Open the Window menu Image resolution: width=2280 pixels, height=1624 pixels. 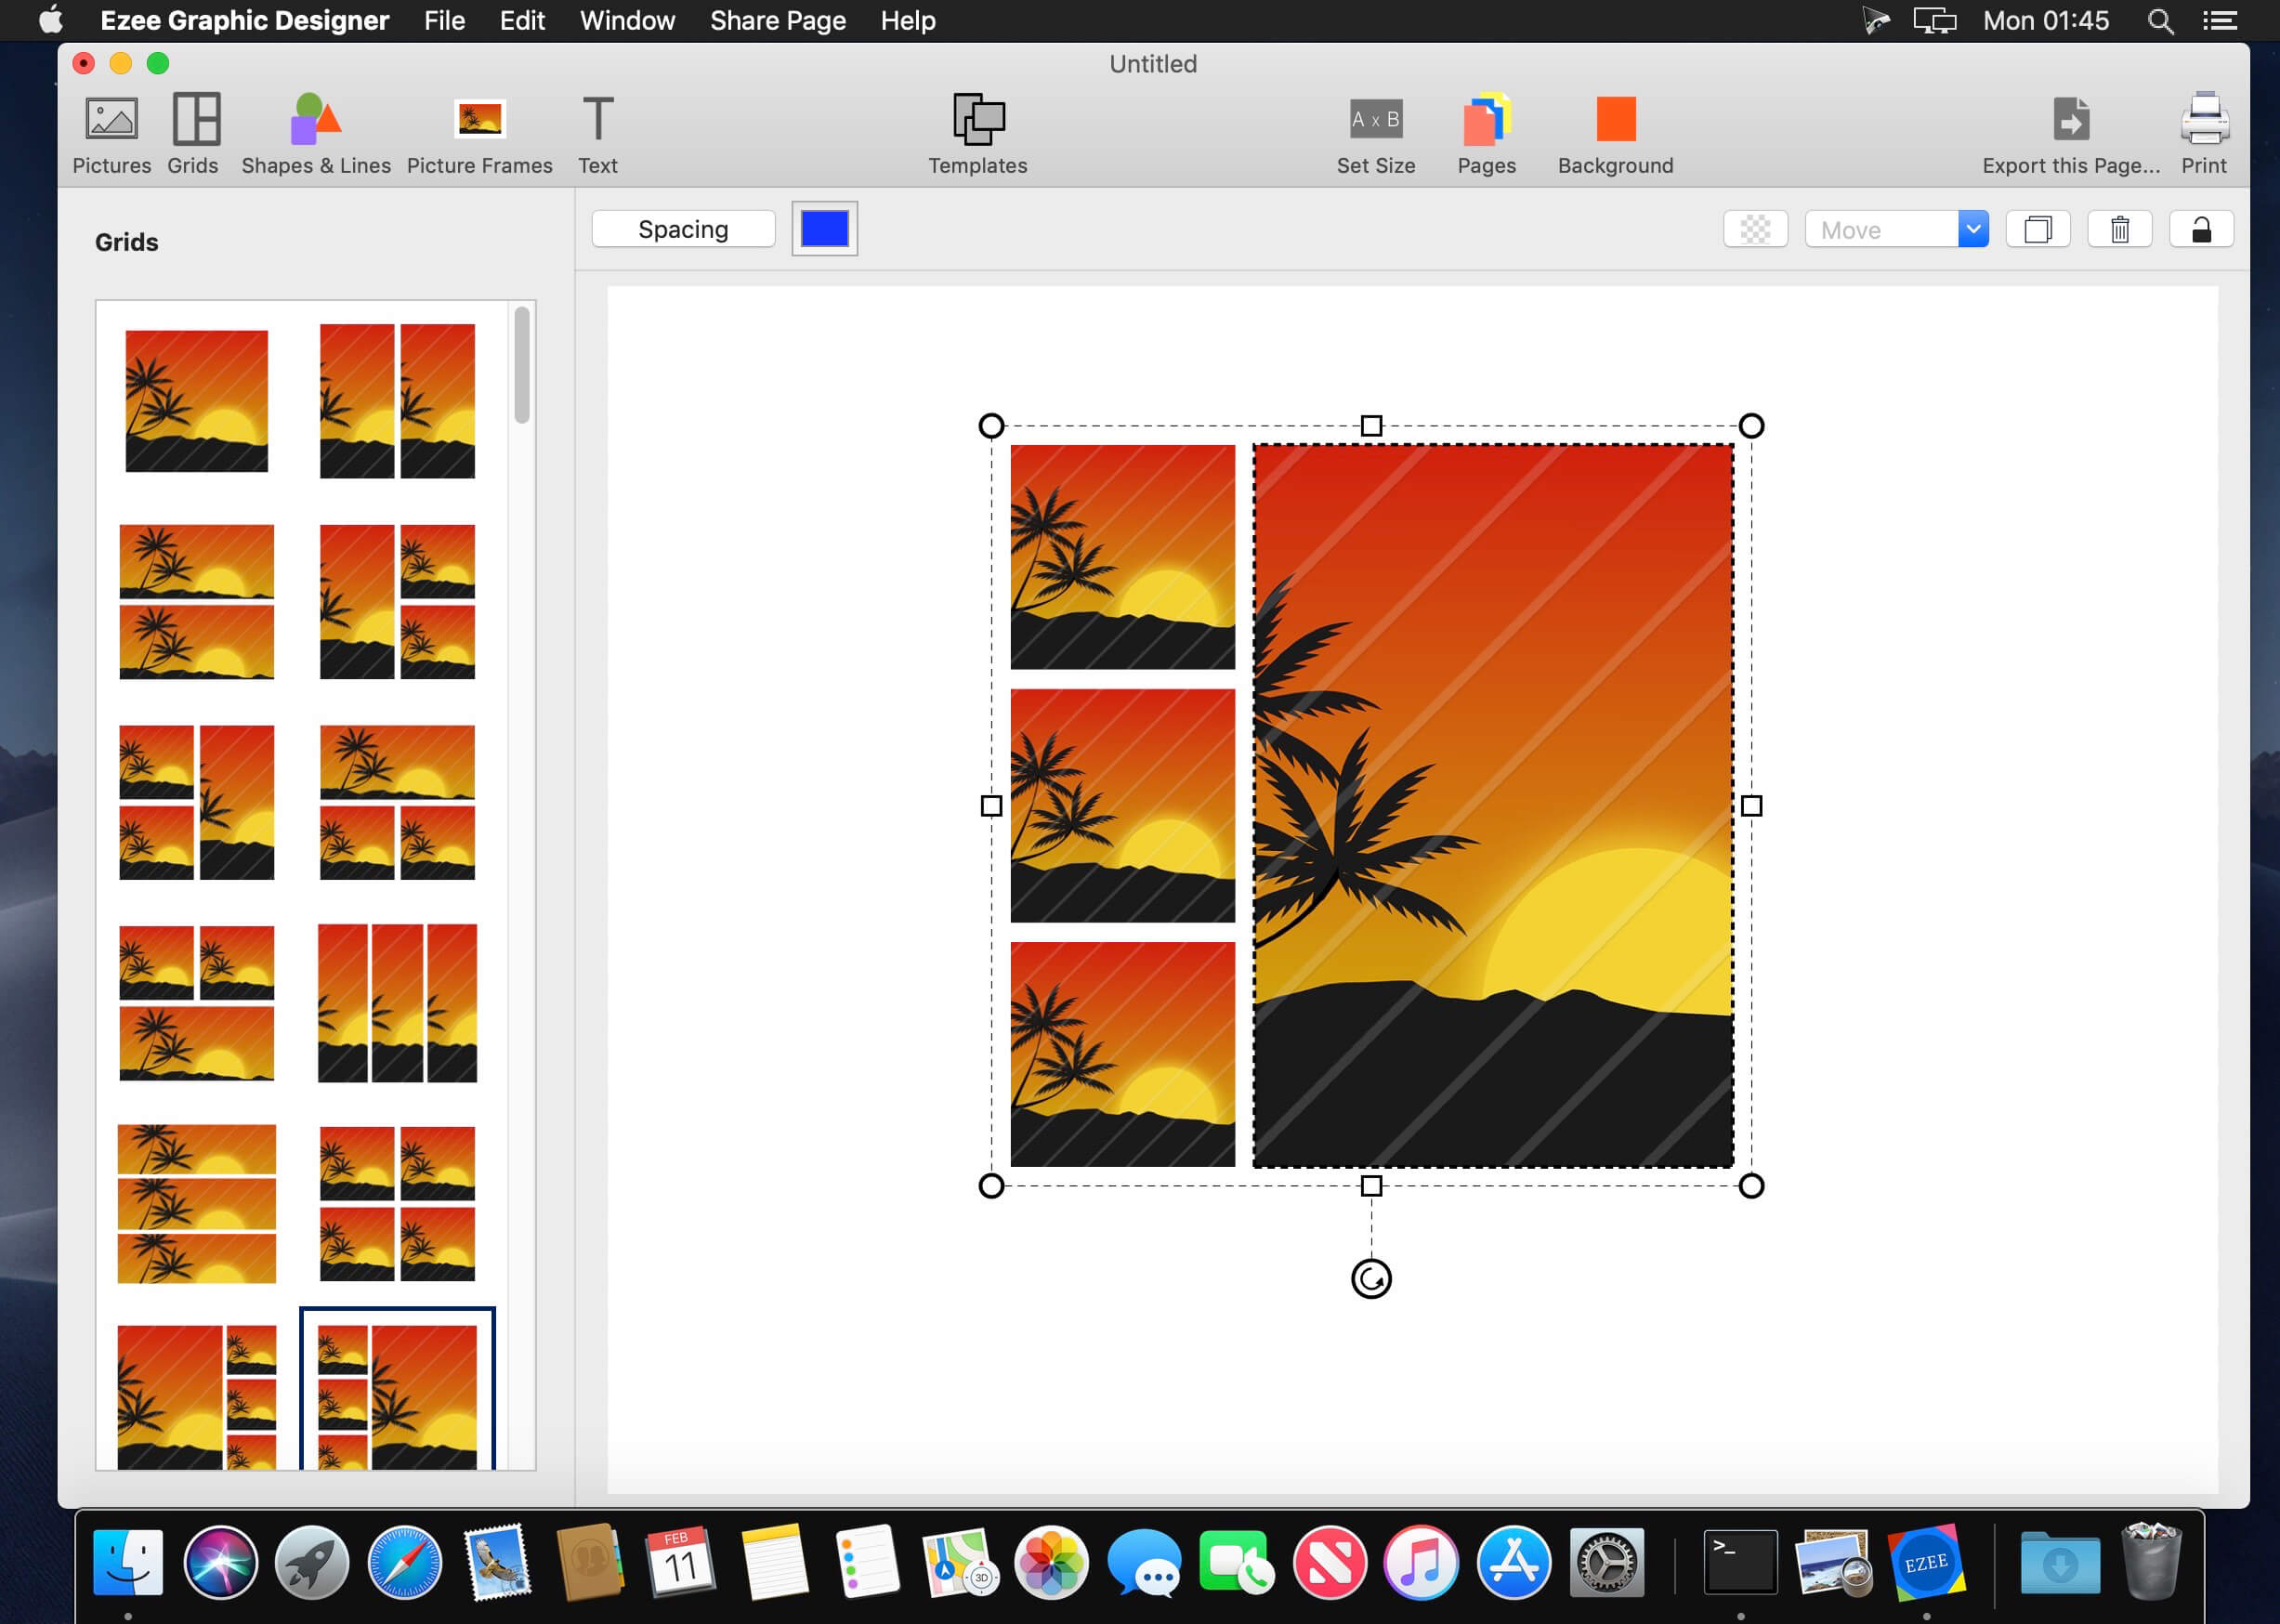point(627,21)
